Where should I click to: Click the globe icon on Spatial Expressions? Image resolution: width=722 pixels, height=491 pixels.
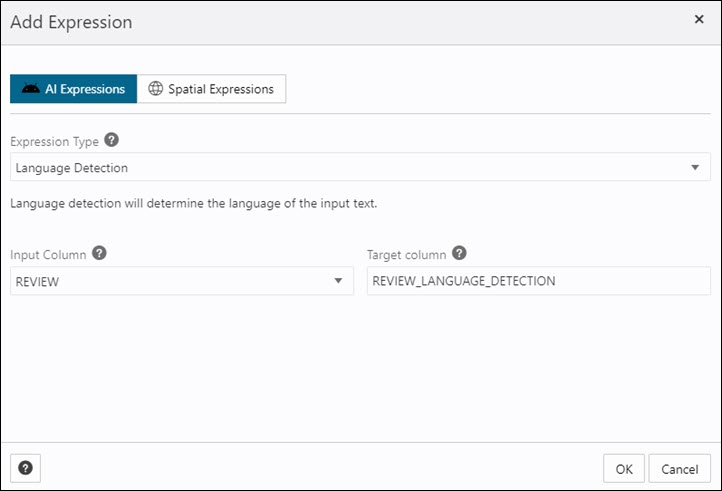(x=155, y=89)
